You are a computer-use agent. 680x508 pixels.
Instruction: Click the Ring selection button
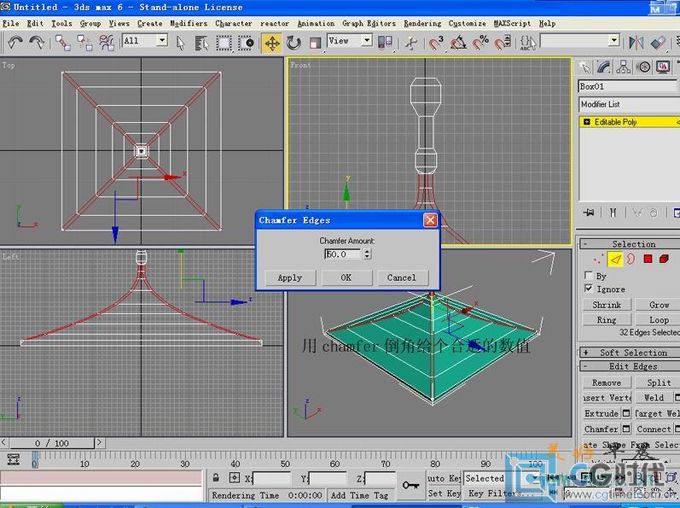click(x=607, y=320)
